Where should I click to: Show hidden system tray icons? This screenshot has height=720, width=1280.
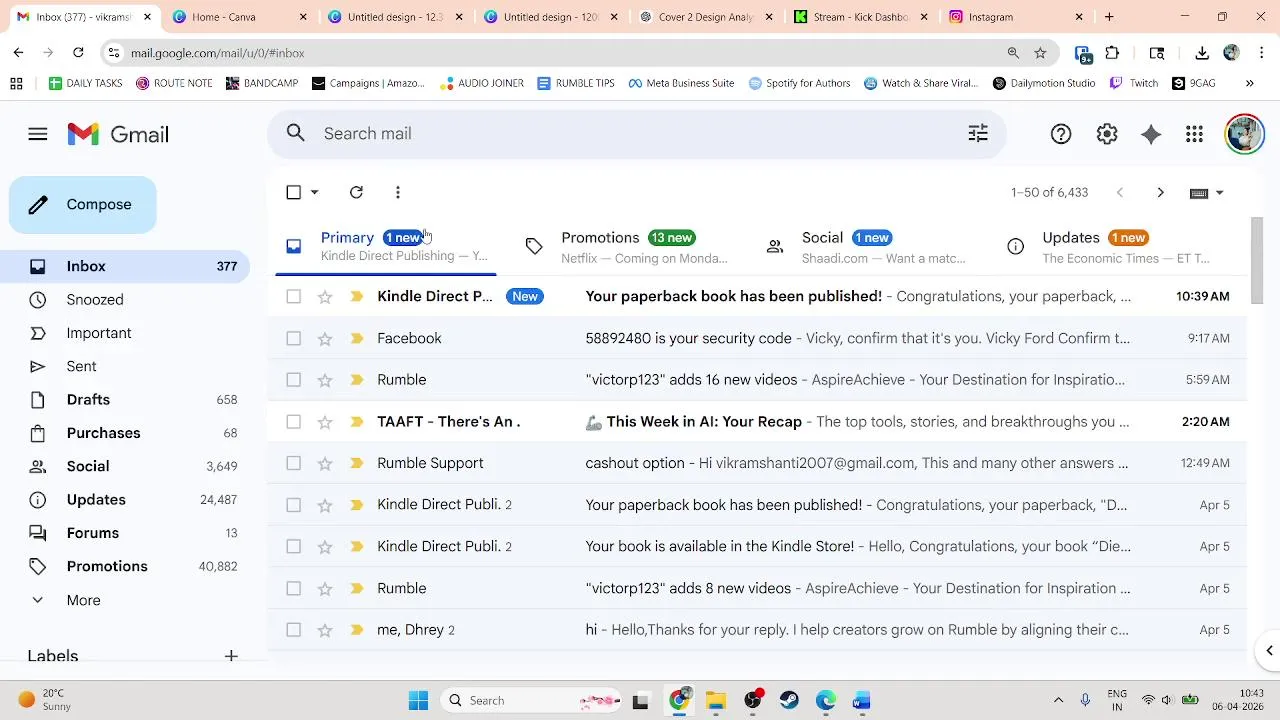point(1058,700)
